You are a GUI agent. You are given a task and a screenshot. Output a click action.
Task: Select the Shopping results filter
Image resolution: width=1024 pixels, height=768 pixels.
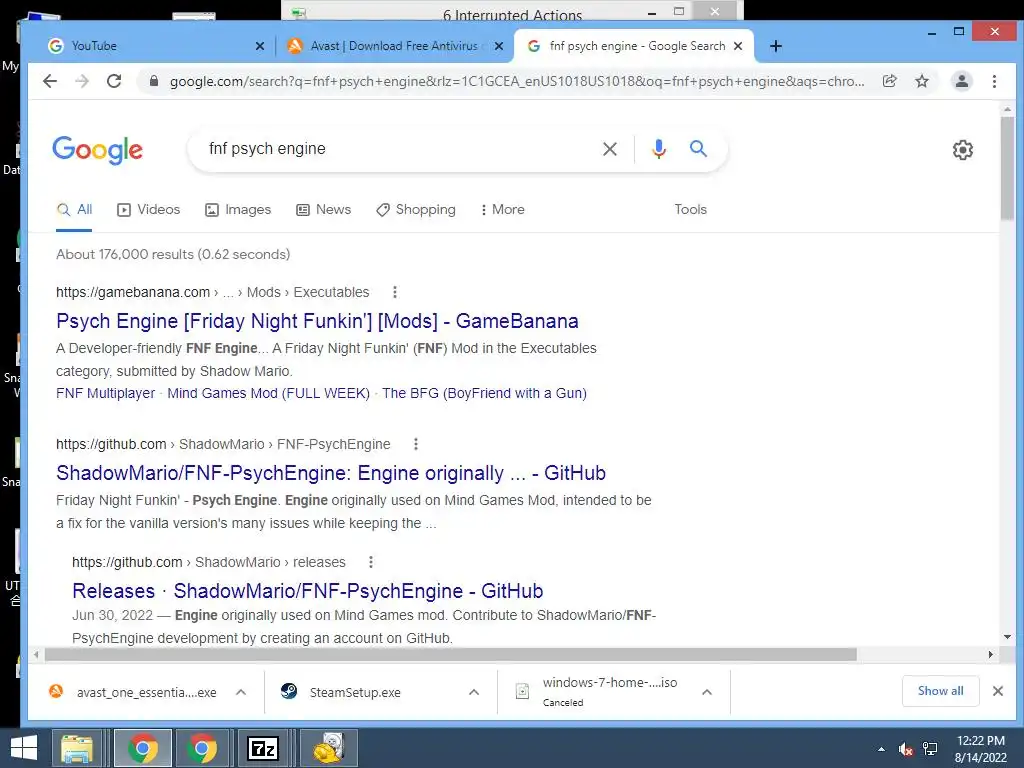(416, 210)
